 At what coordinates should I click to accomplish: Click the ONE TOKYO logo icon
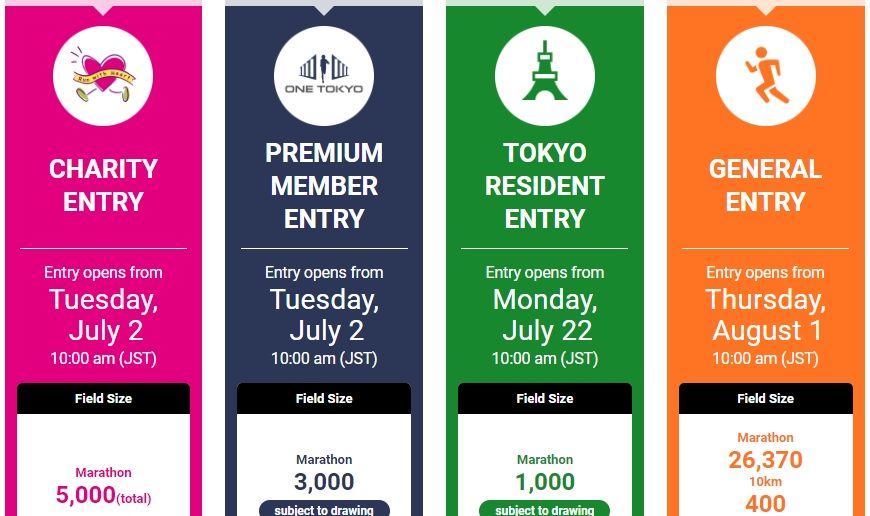tap(324, 76)
